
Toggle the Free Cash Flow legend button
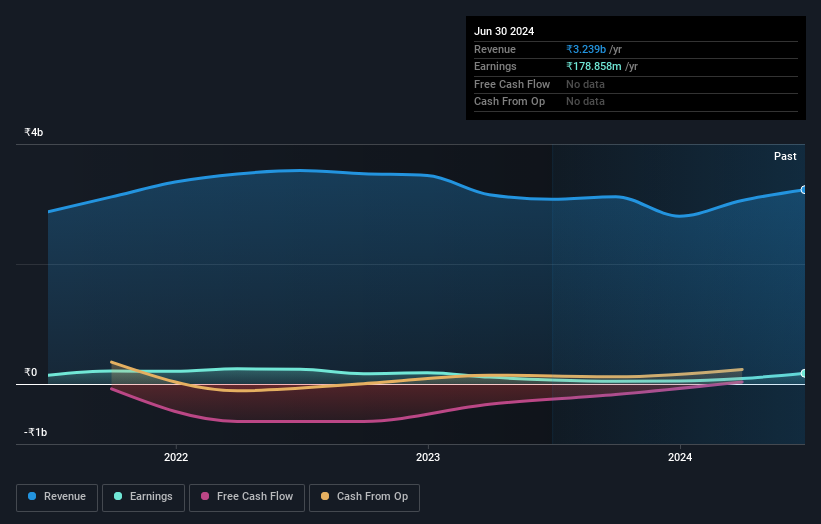pos(247,497)
